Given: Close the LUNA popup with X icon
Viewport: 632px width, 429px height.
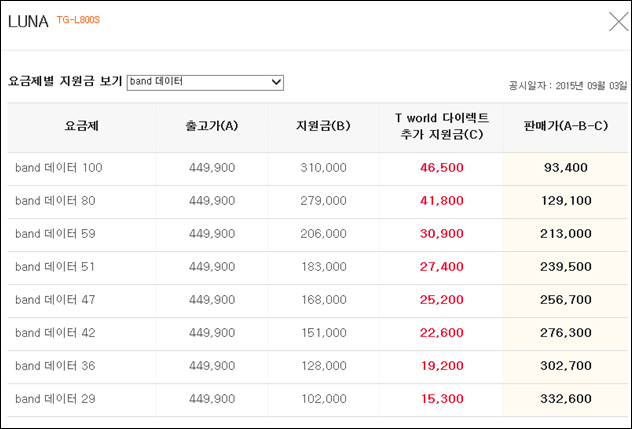Looking at the screenshot, I should [x=618, y=21].
